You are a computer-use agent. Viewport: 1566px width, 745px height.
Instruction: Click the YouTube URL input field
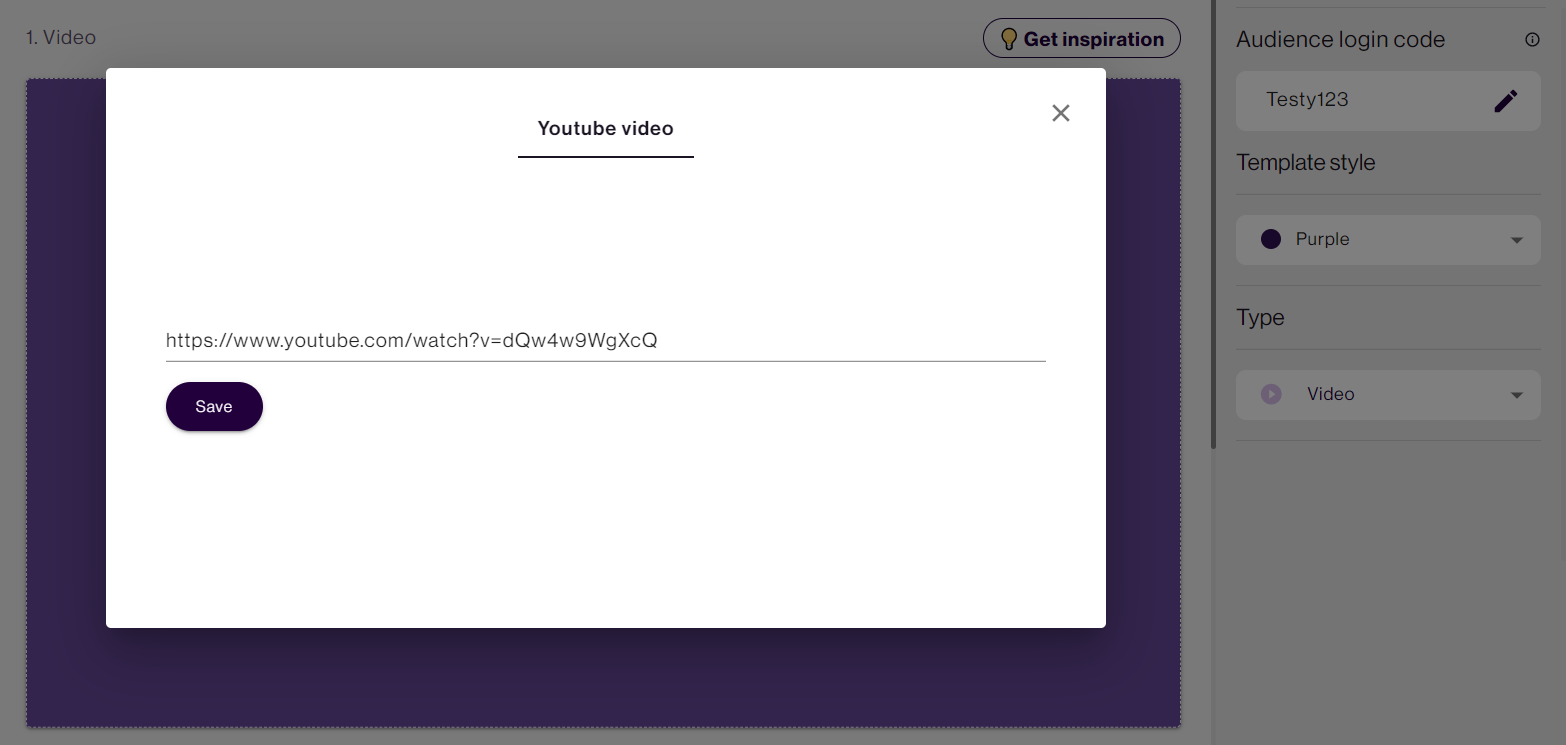pyautogui.click(x=605, y=341)
